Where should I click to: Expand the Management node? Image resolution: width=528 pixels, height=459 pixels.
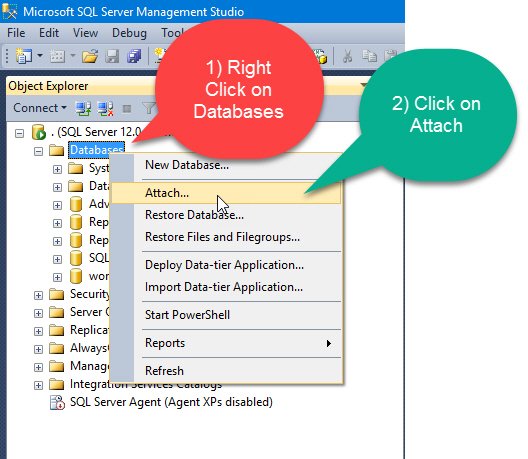[x=38, y=367]
